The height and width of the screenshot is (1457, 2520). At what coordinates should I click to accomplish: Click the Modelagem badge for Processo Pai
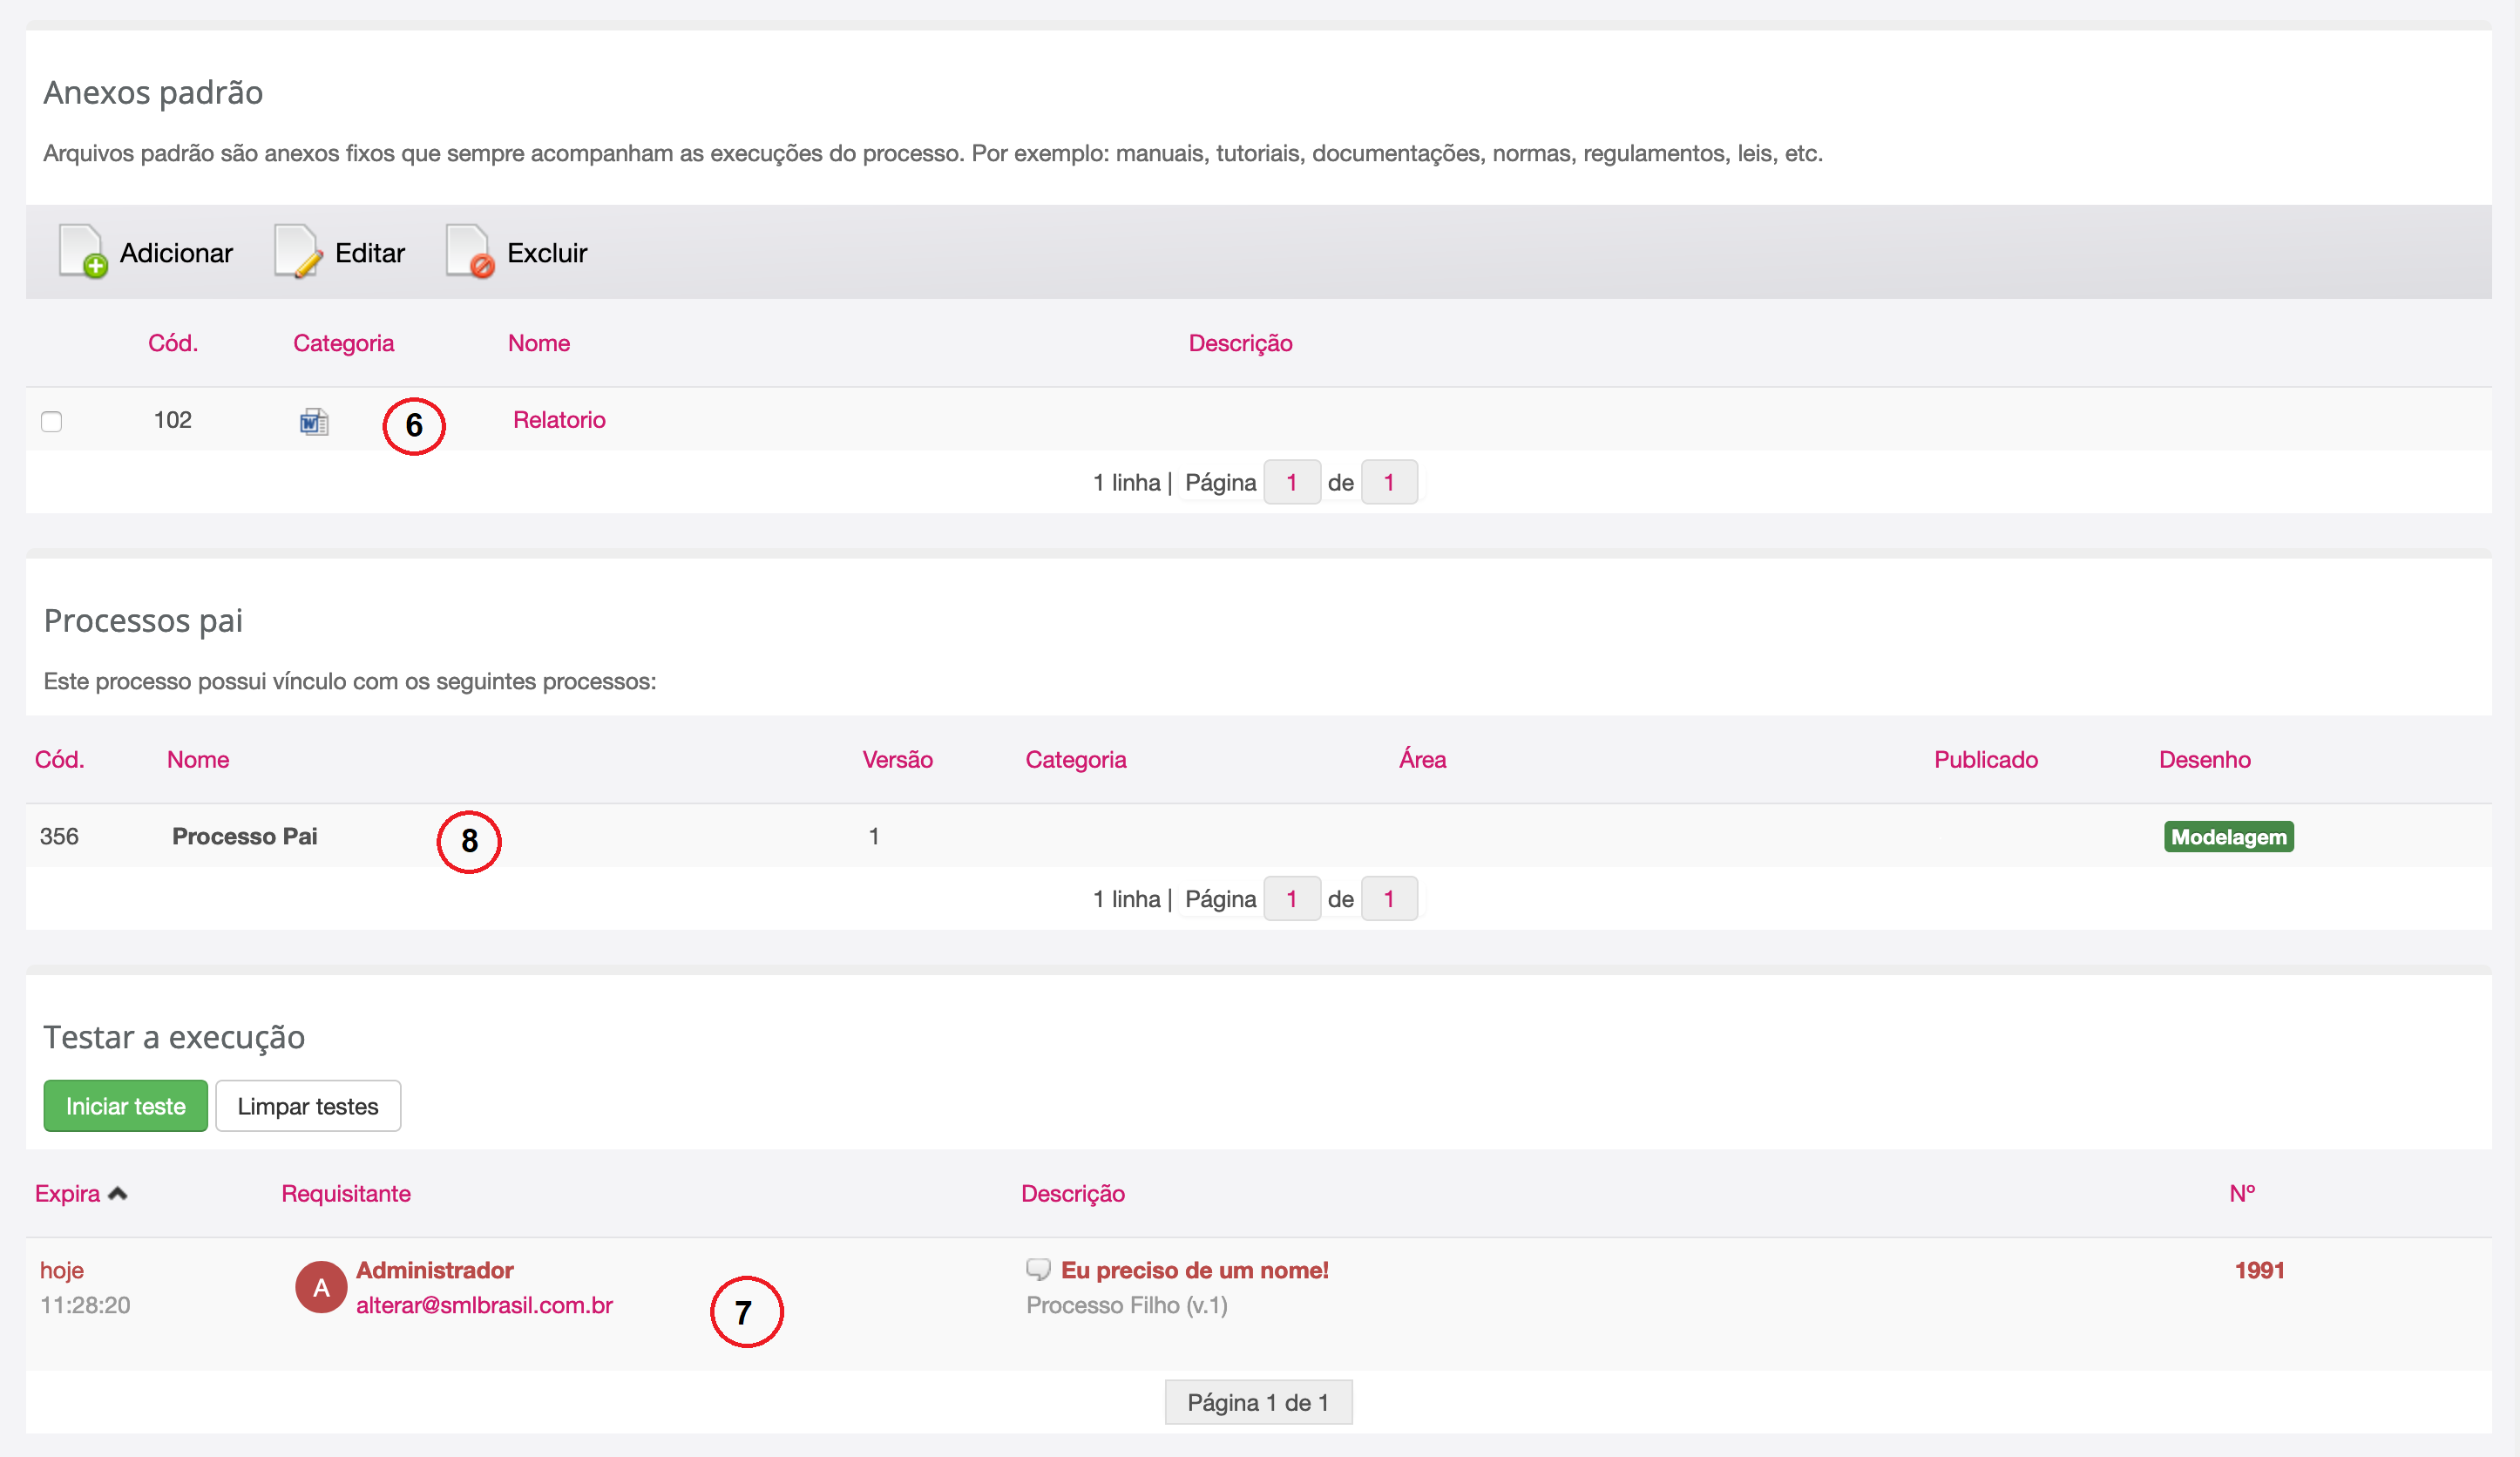pos(2228,837)
